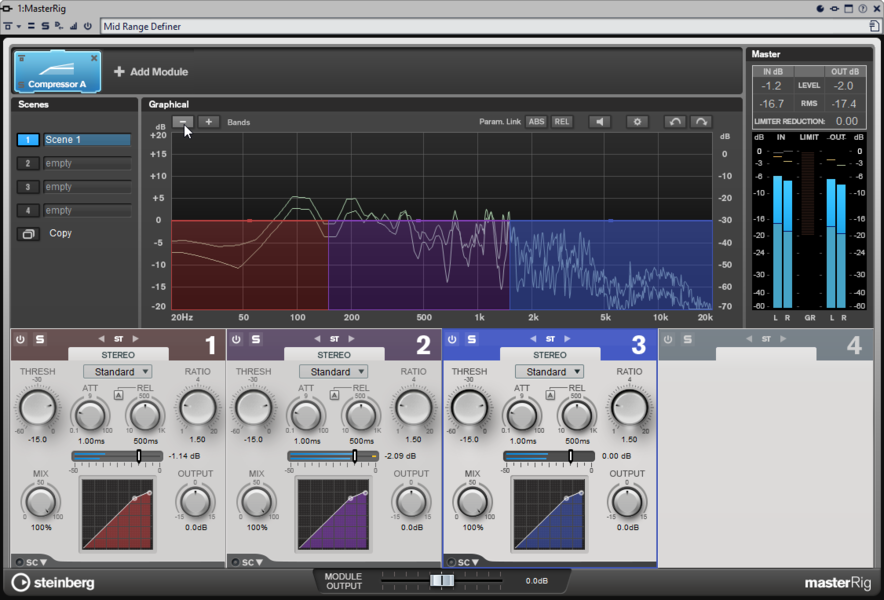Click the preset management icon beside the preset name

click(874, 26)
